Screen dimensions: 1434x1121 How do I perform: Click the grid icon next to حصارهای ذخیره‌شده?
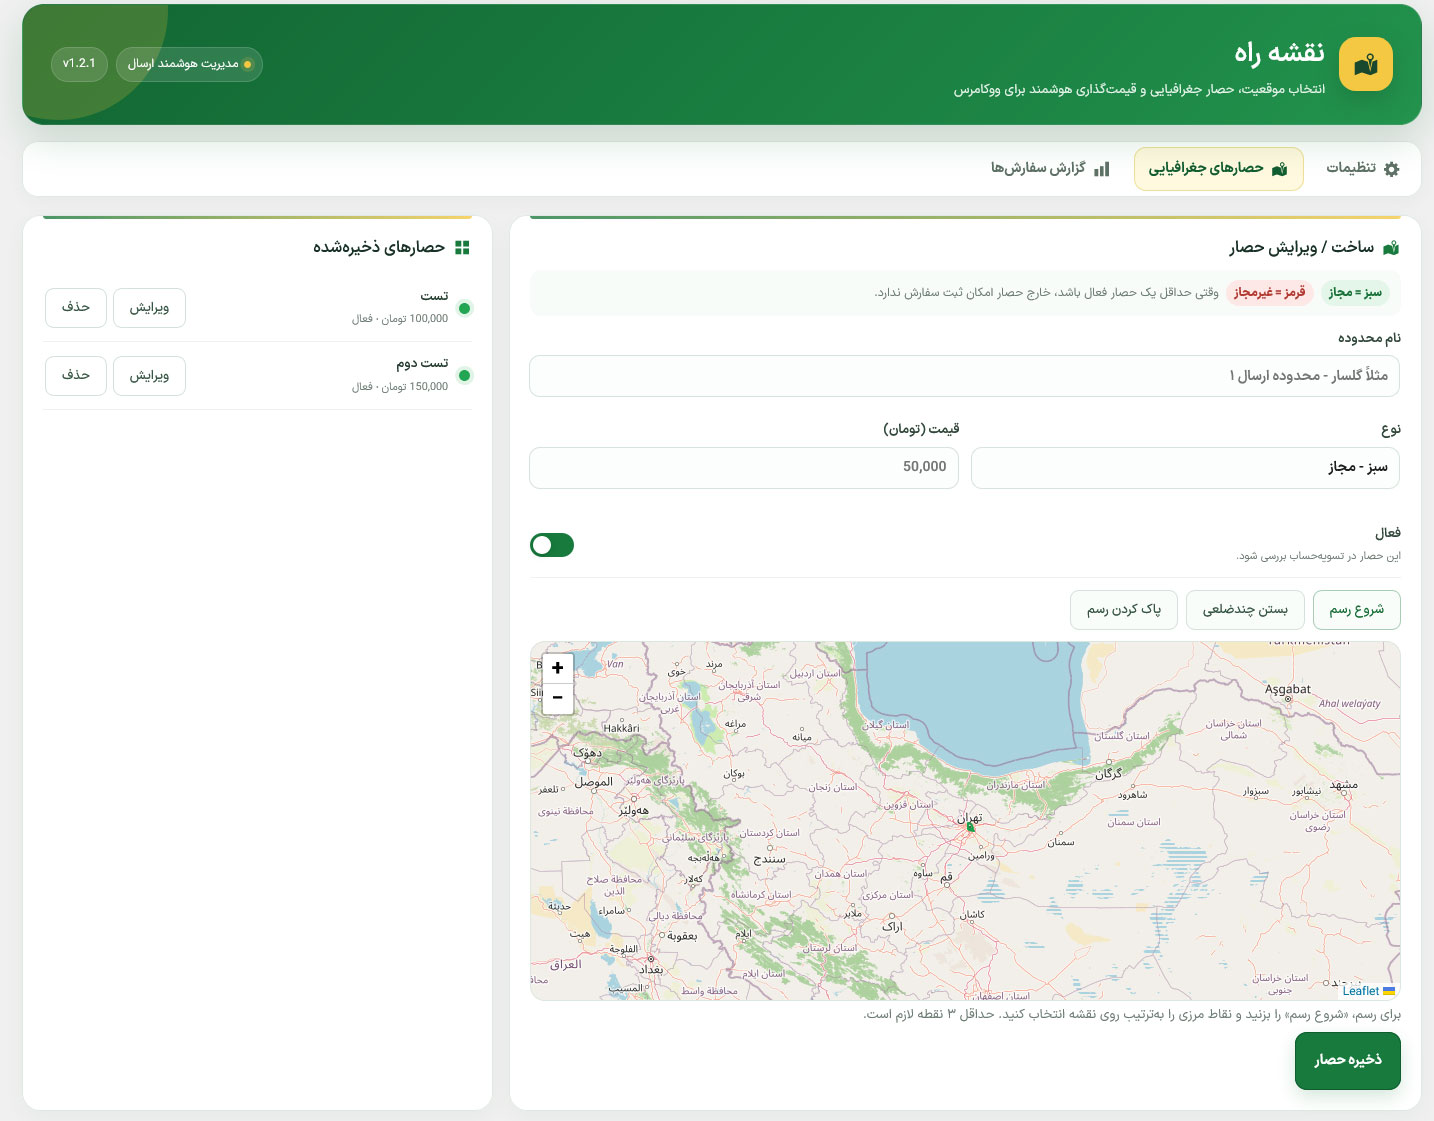click(462, 247)
